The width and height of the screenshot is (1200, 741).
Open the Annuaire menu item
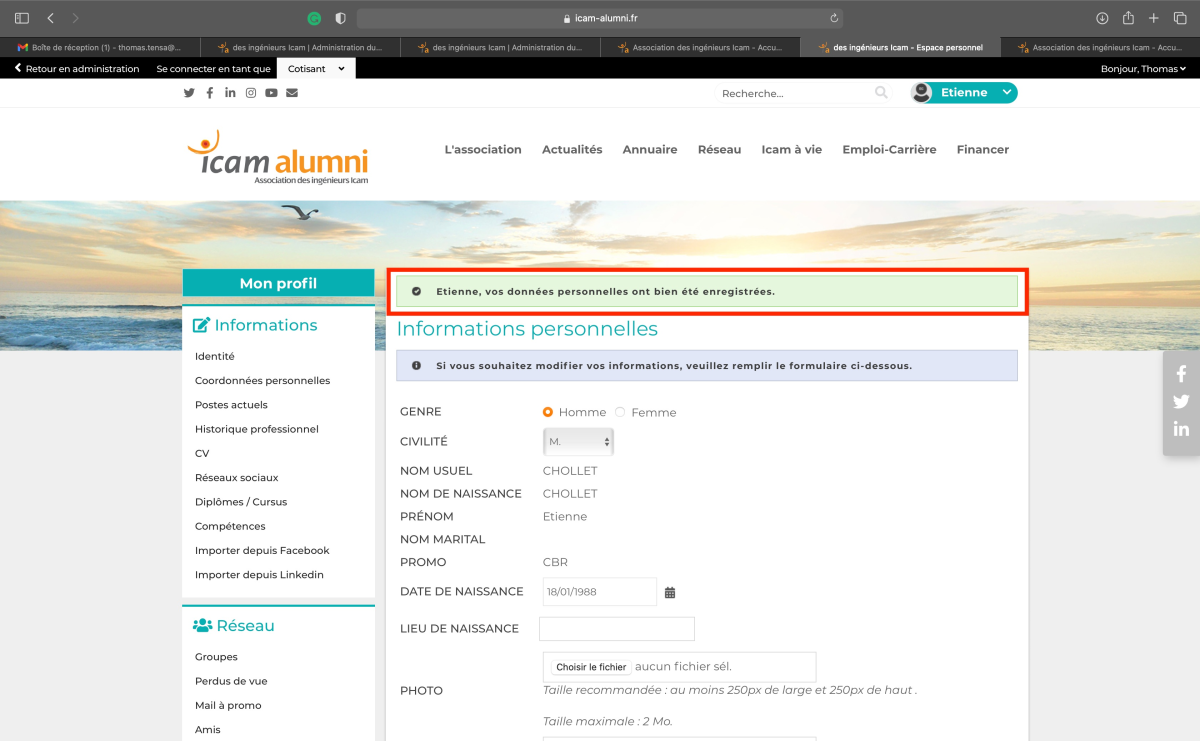tap(649, 150)
